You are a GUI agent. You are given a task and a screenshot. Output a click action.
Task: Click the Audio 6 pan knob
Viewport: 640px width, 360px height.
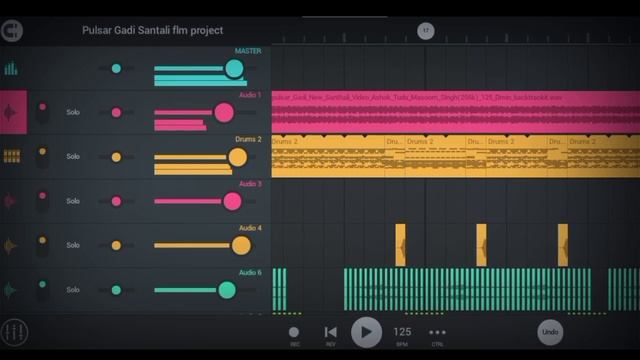(116, 290)
